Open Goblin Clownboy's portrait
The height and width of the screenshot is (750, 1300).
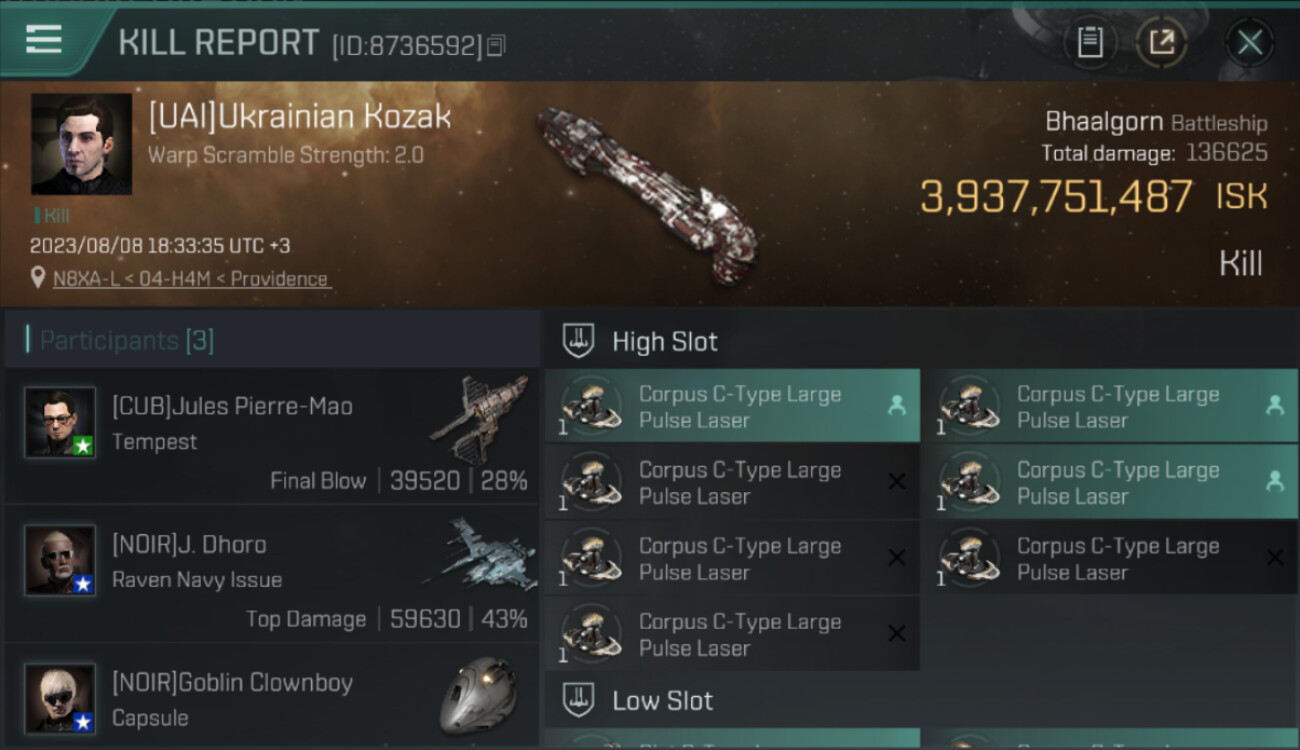tap(60, 697)
